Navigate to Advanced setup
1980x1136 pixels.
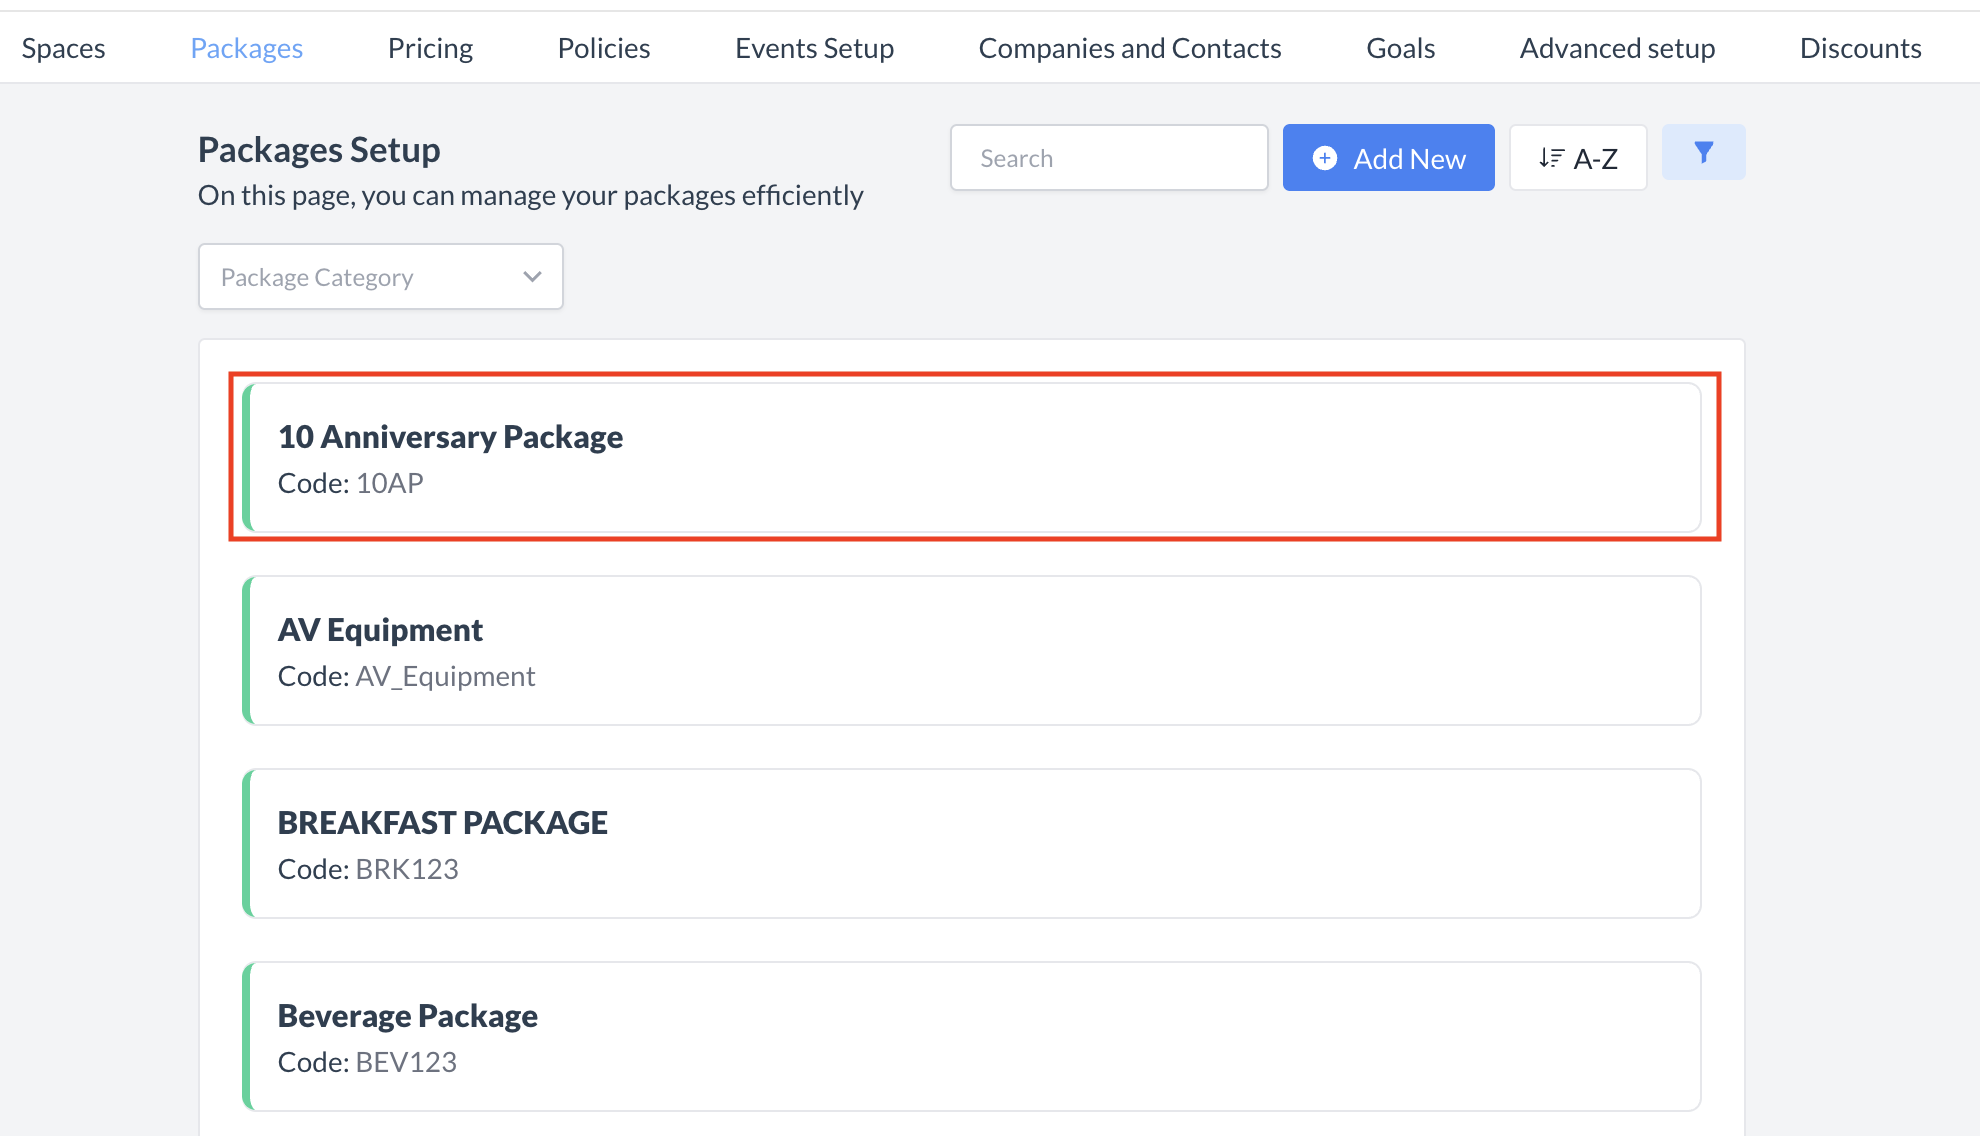click(1617, 47)
